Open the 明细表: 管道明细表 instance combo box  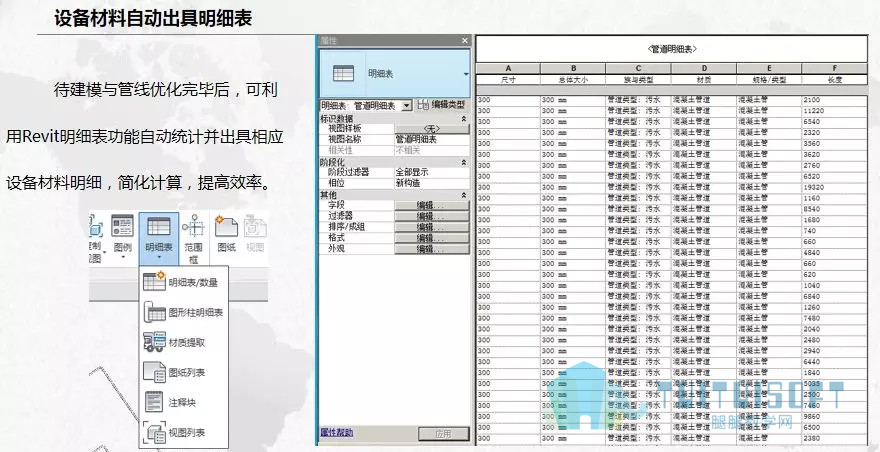(366, 106)
